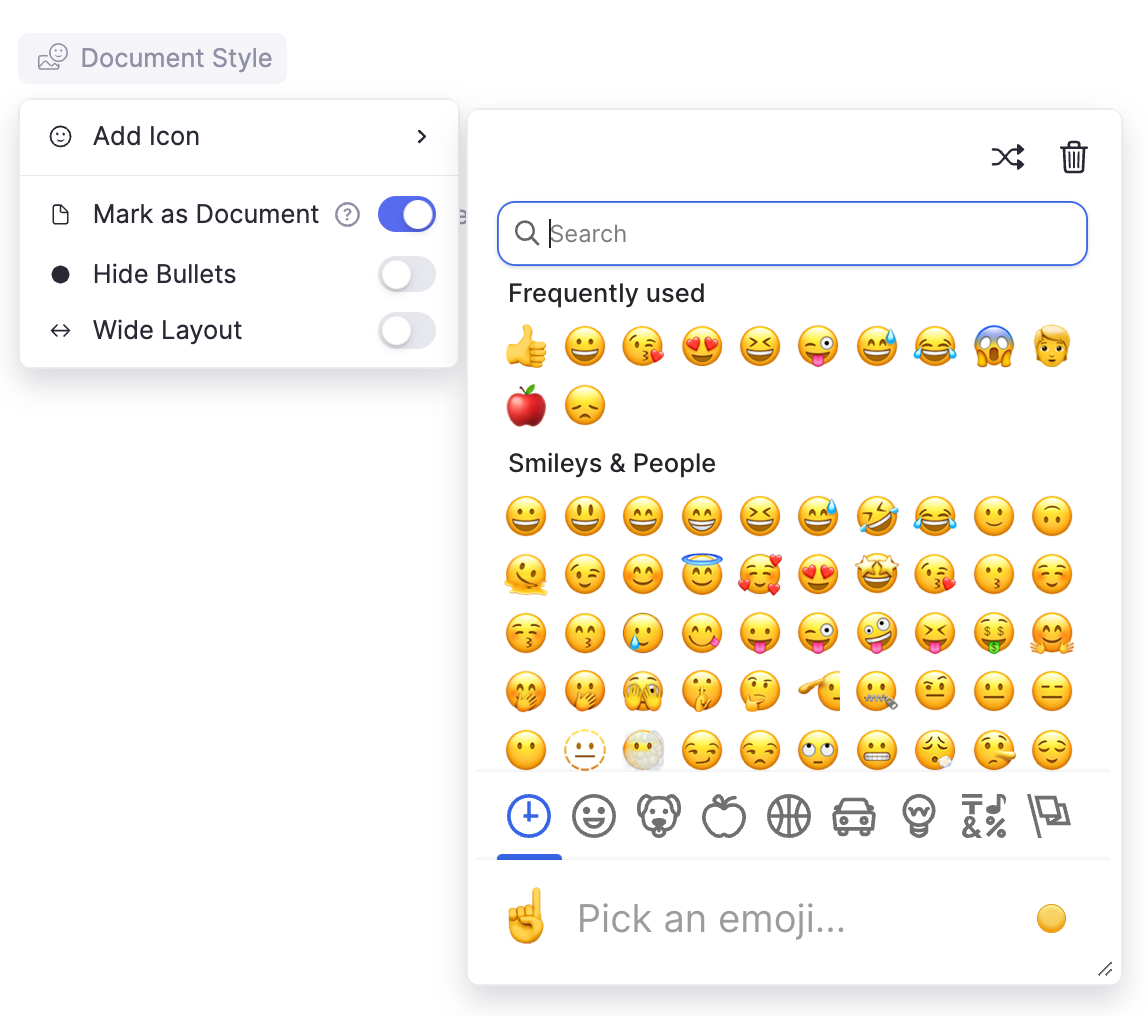
Task: Click the Mark as Document help icon
Action: click(347, 215)
